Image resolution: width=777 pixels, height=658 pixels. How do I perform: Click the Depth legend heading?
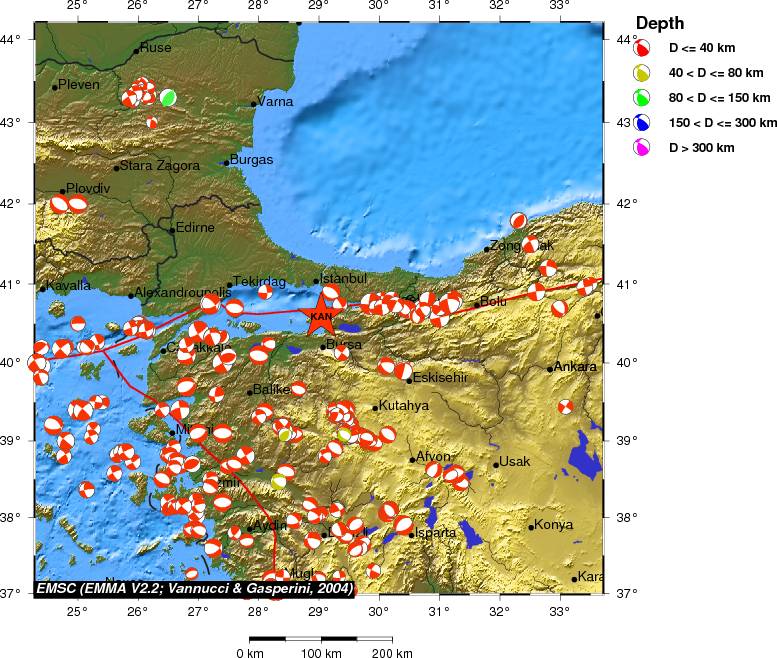coord(661,23)
